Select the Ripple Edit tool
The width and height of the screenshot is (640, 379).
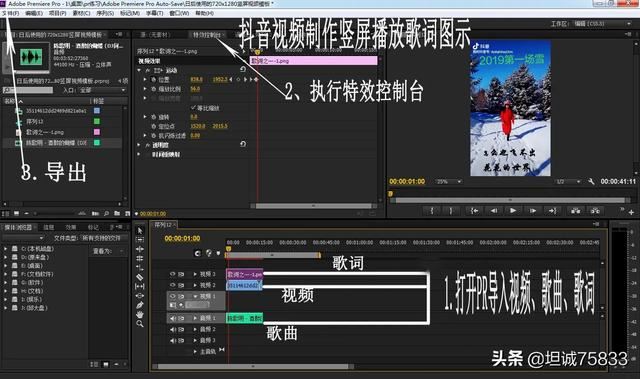(x=140, y=249)
